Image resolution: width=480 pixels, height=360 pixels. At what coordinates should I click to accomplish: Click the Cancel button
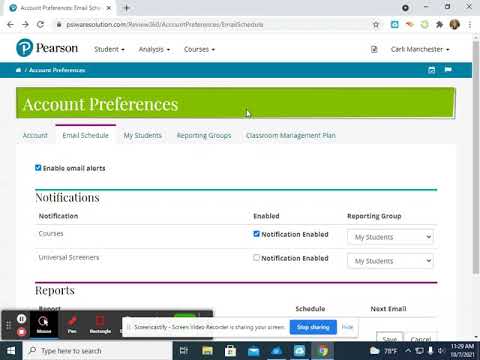[x=421, y=338]
